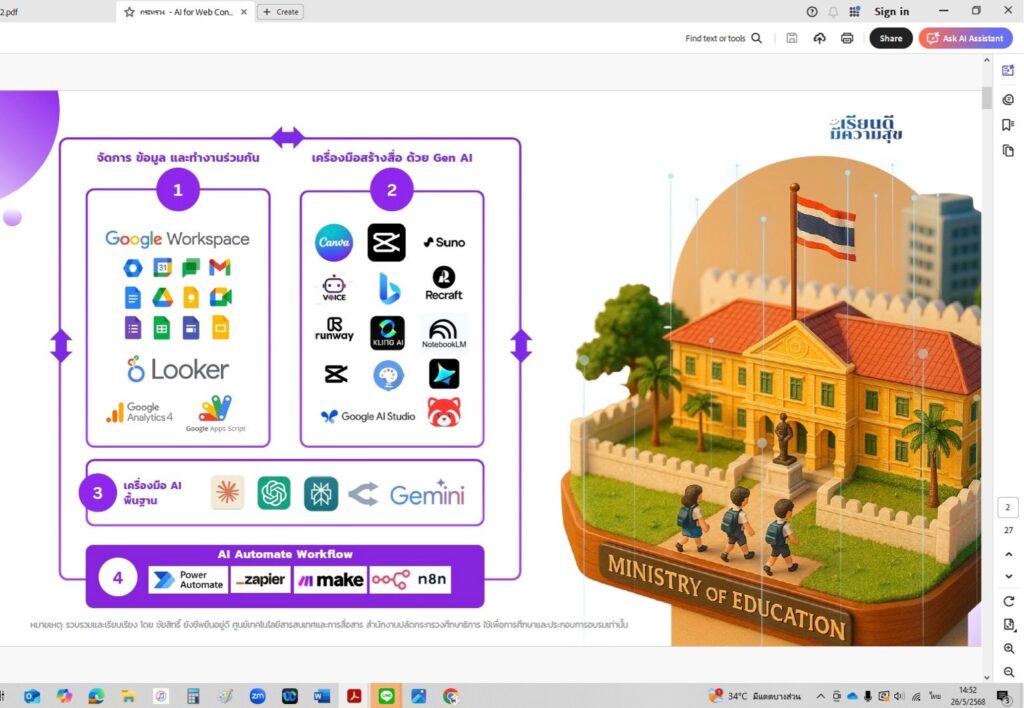Click the Sign in link
The height and width of the screenshot is (708, 1024).
891,12
